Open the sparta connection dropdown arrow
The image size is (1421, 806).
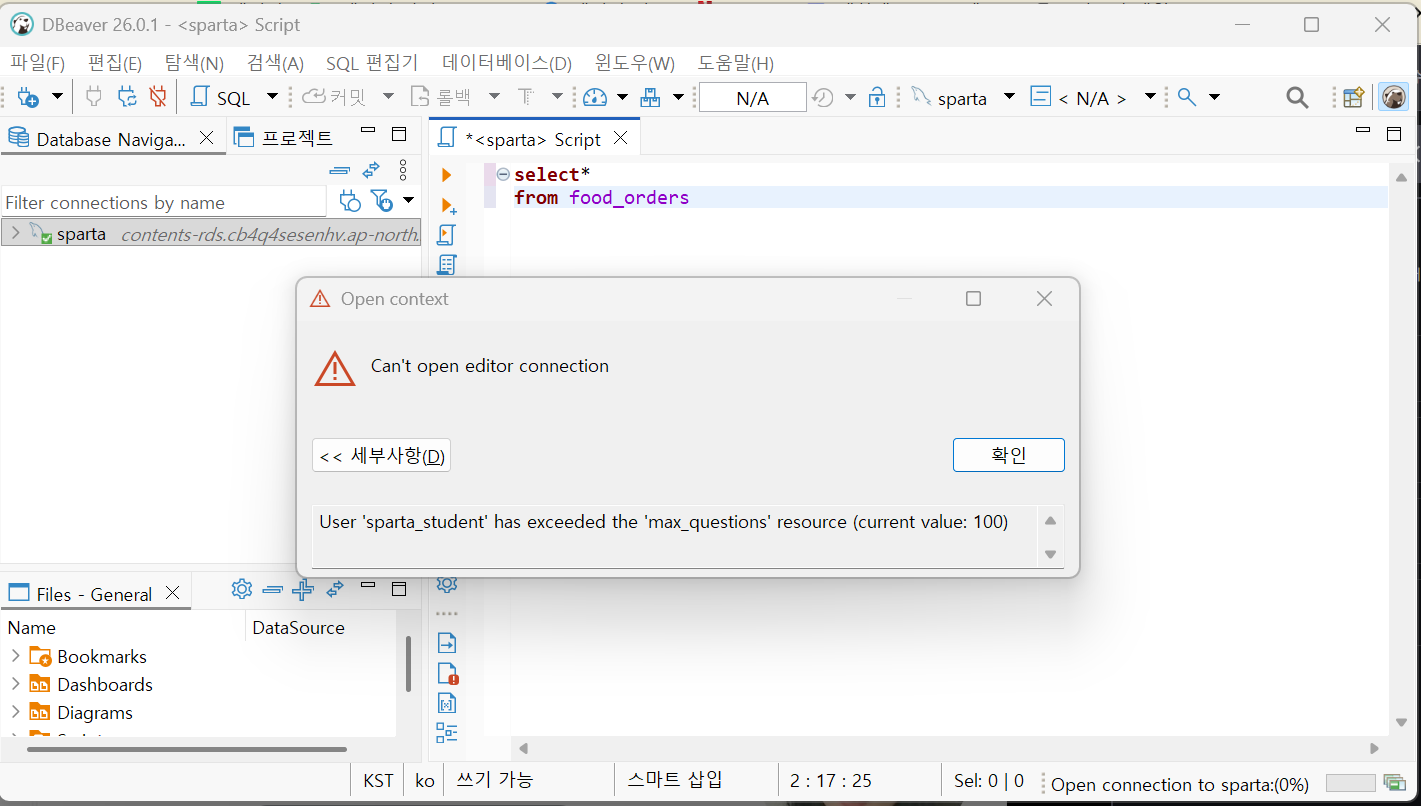1009,97
